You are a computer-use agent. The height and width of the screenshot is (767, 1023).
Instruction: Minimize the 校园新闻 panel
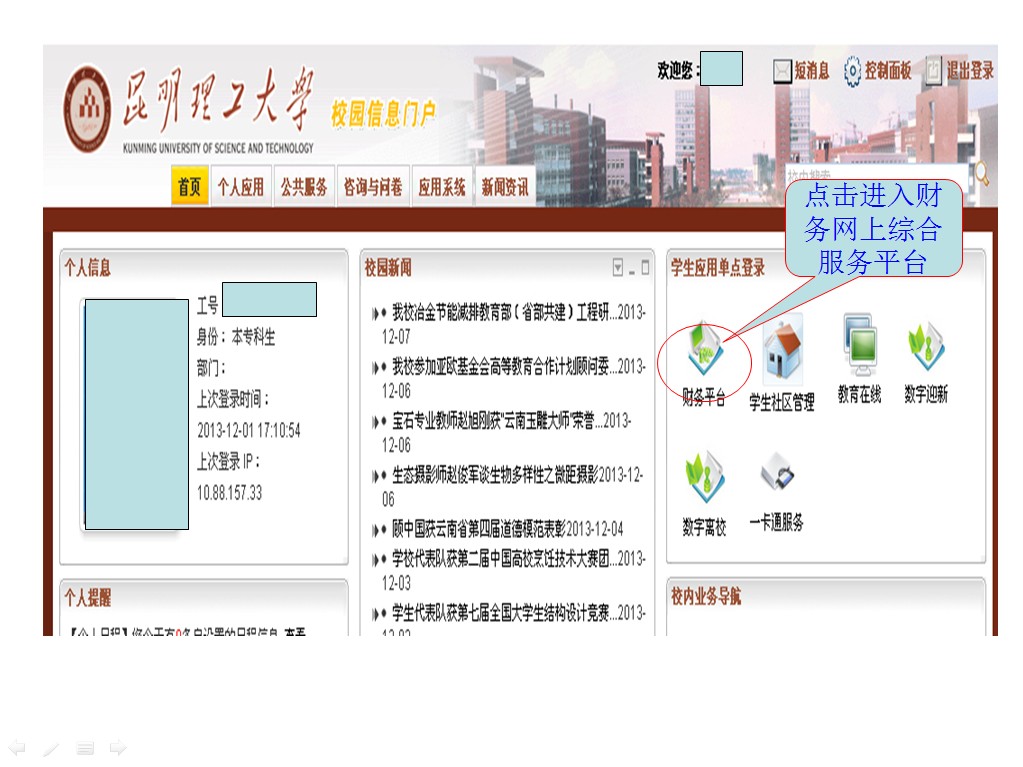point(632,267)
